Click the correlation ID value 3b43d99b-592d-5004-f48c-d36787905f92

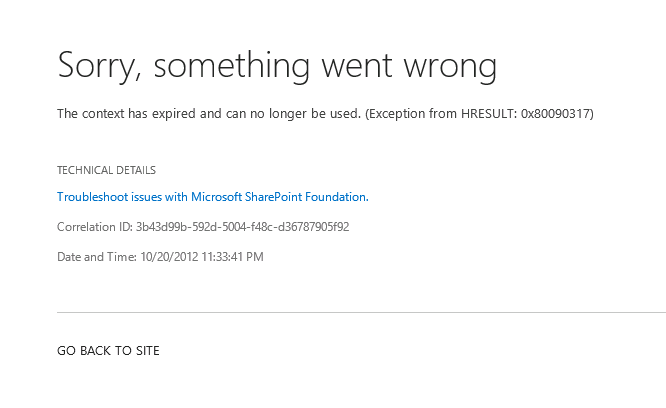tap(243, 227)
